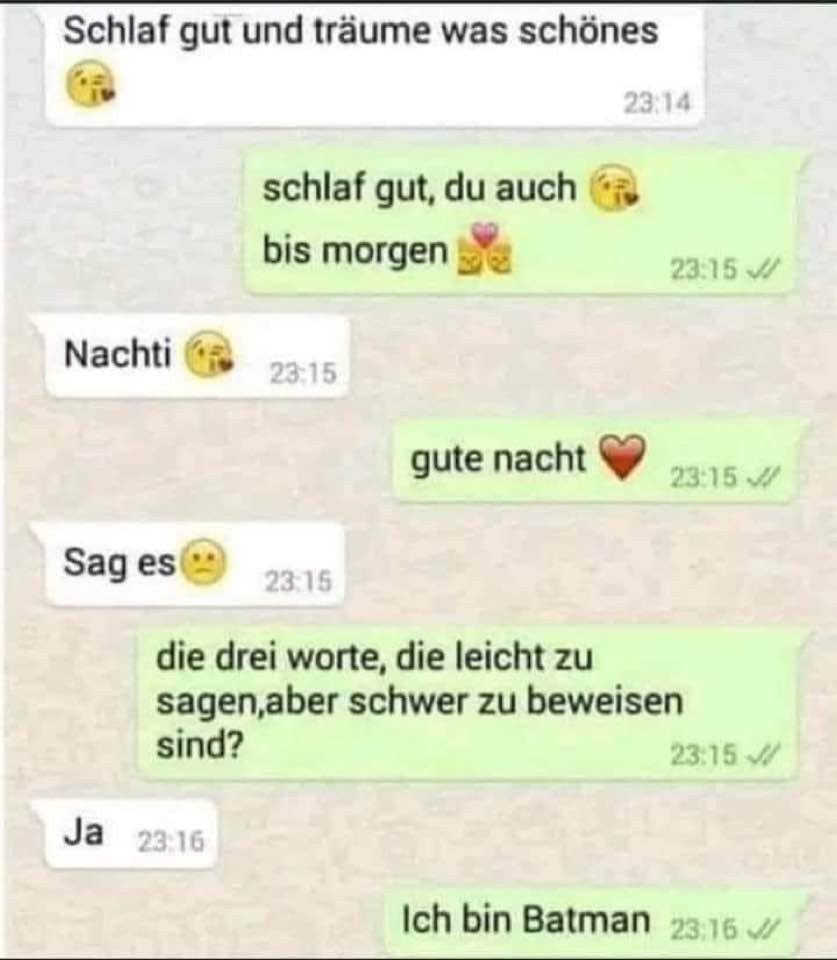This screenshot has width=837, height=960.
Task: Tap the kissing emoji under 'Schlaf gut'
Action: (90, 83)
